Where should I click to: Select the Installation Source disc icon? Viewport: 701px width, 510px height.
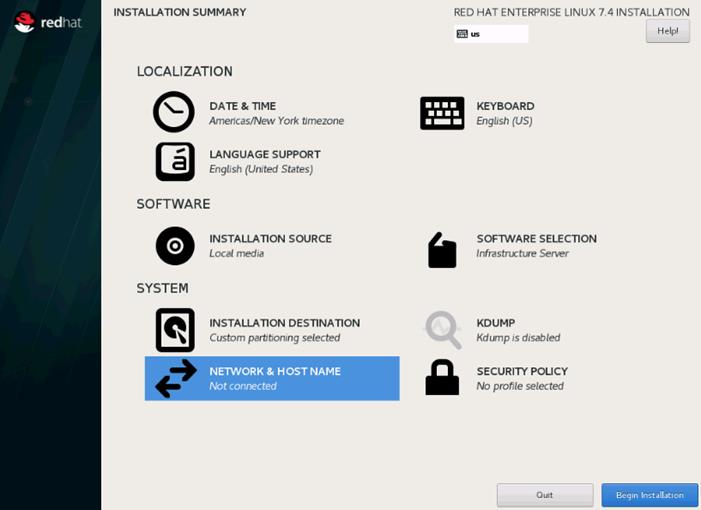click(x=175, y=246)
